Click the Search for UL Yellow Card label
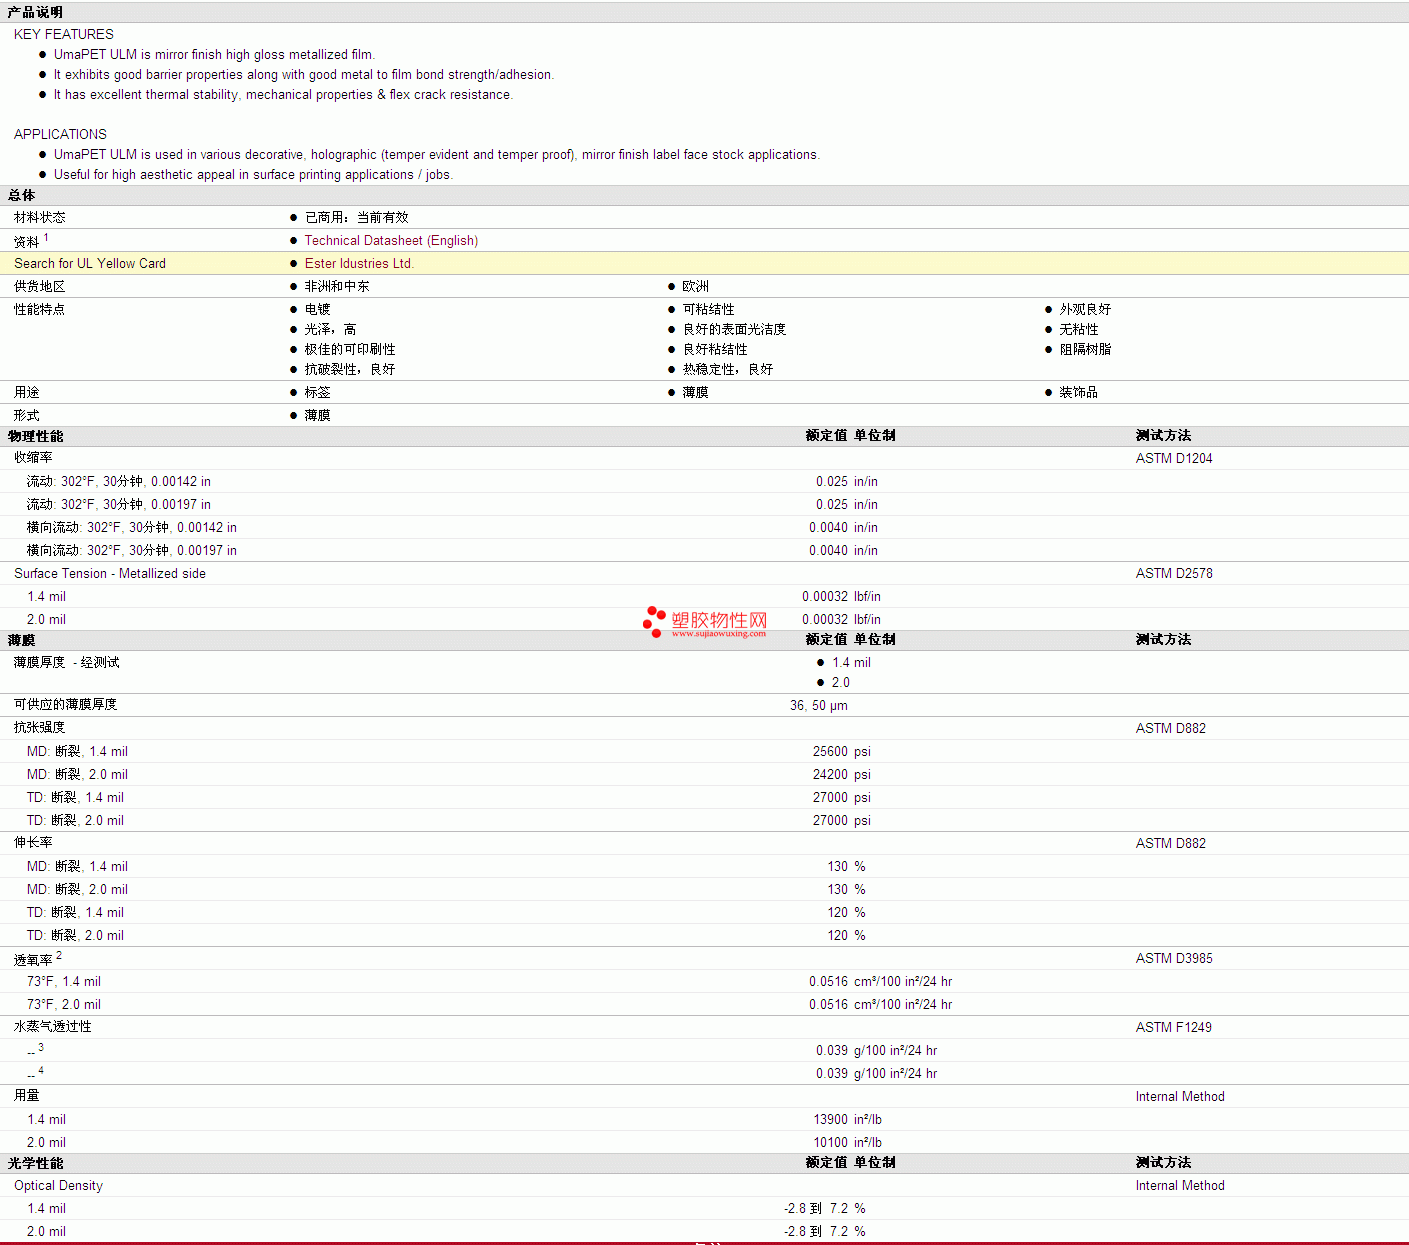1409x1245 pixels. click(90, 264)
